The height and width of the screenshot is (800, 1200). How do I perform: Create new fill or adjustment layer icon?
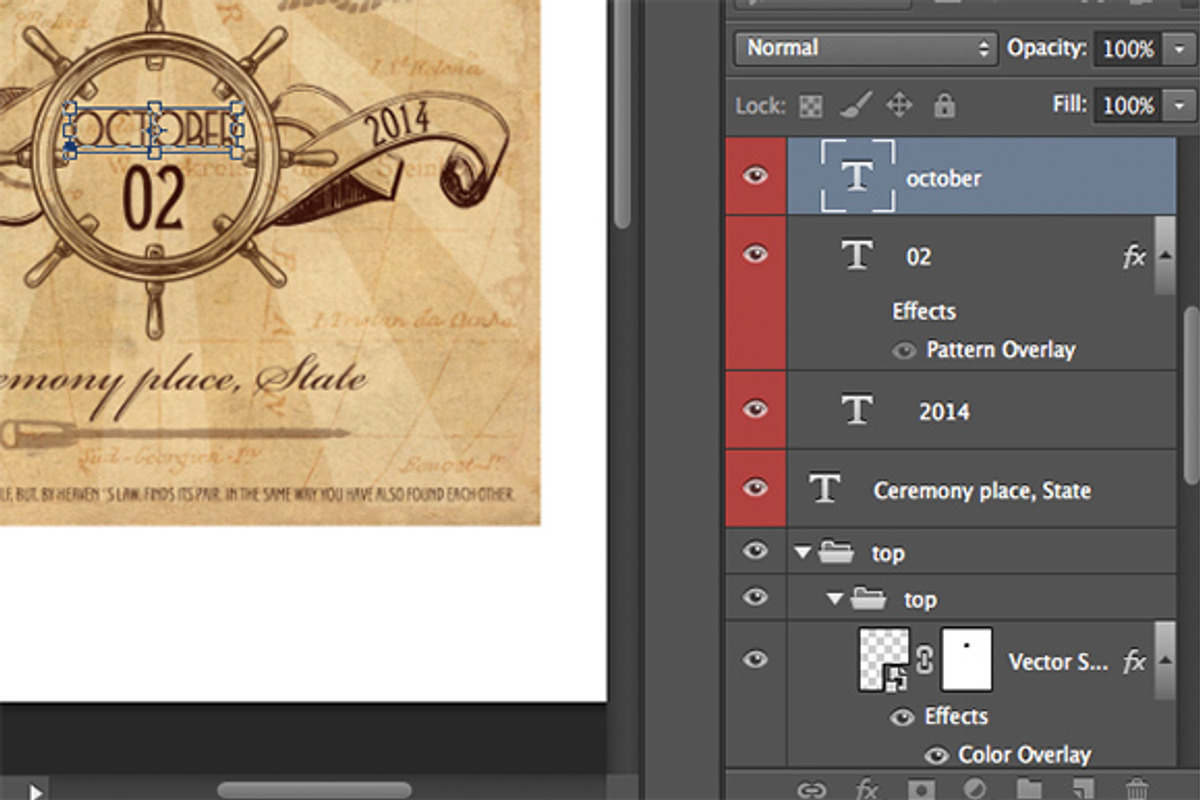tap(975, 789)
